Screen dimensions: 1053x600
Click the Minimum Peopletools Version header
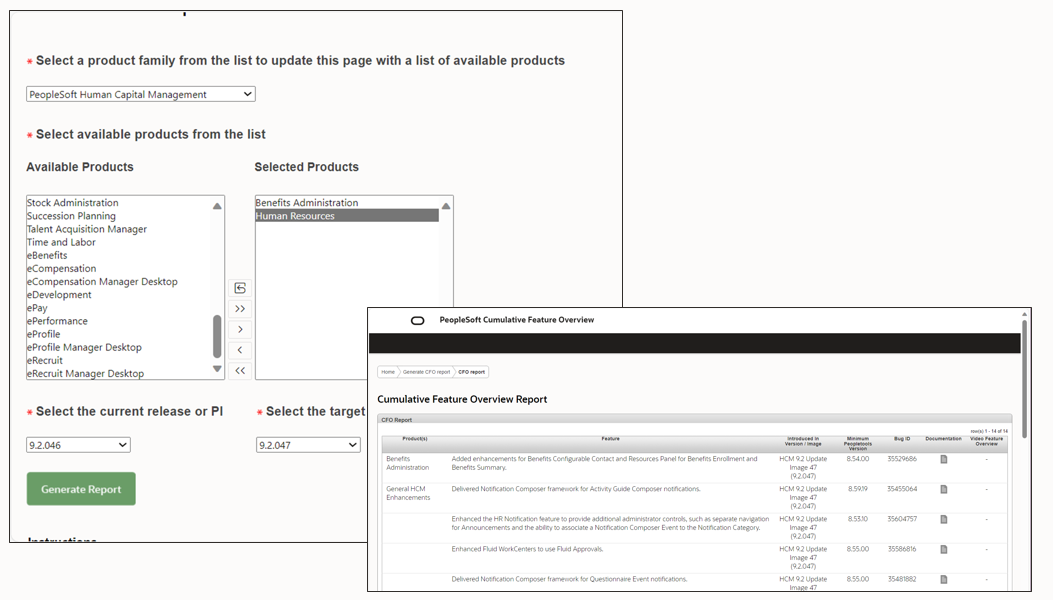(x=858, y=443)
